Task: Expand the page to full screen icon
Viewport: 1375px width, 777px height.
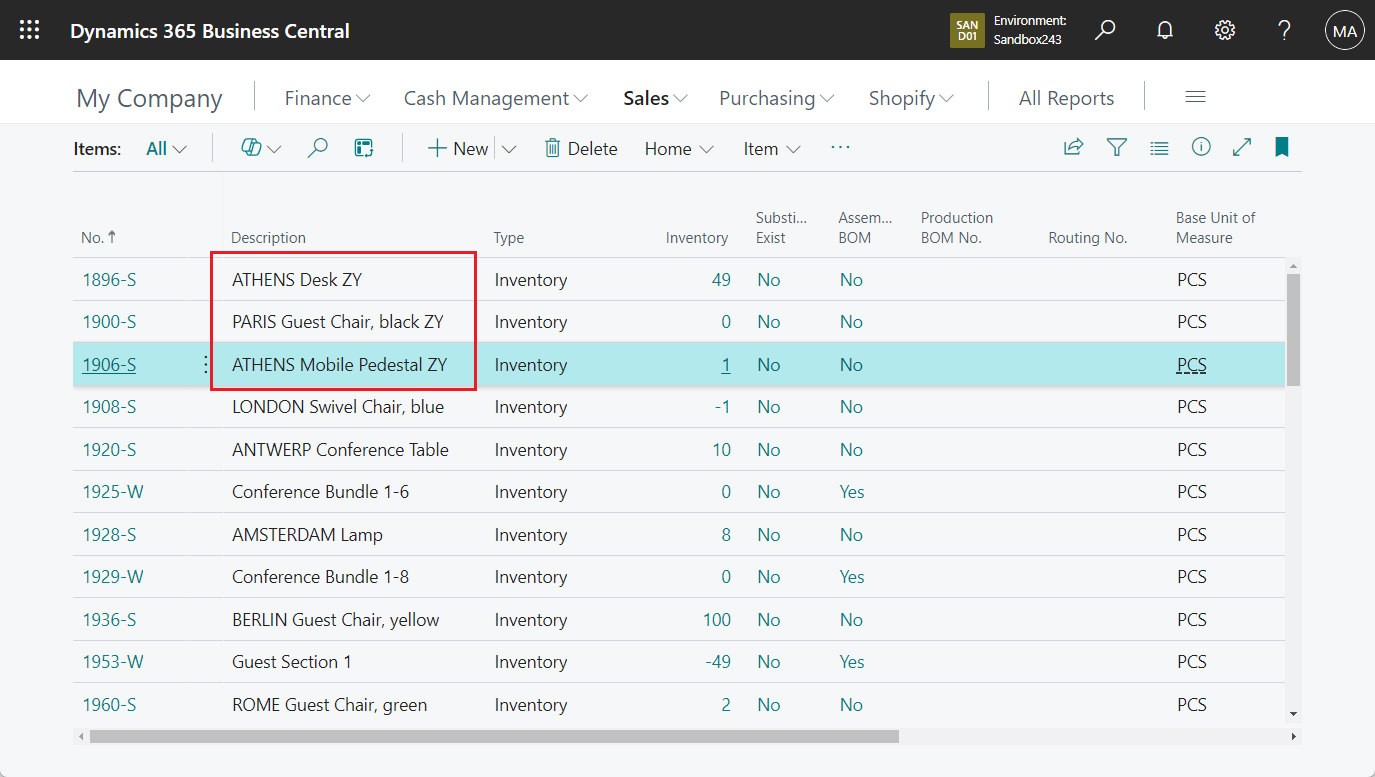Action: 1242,147
